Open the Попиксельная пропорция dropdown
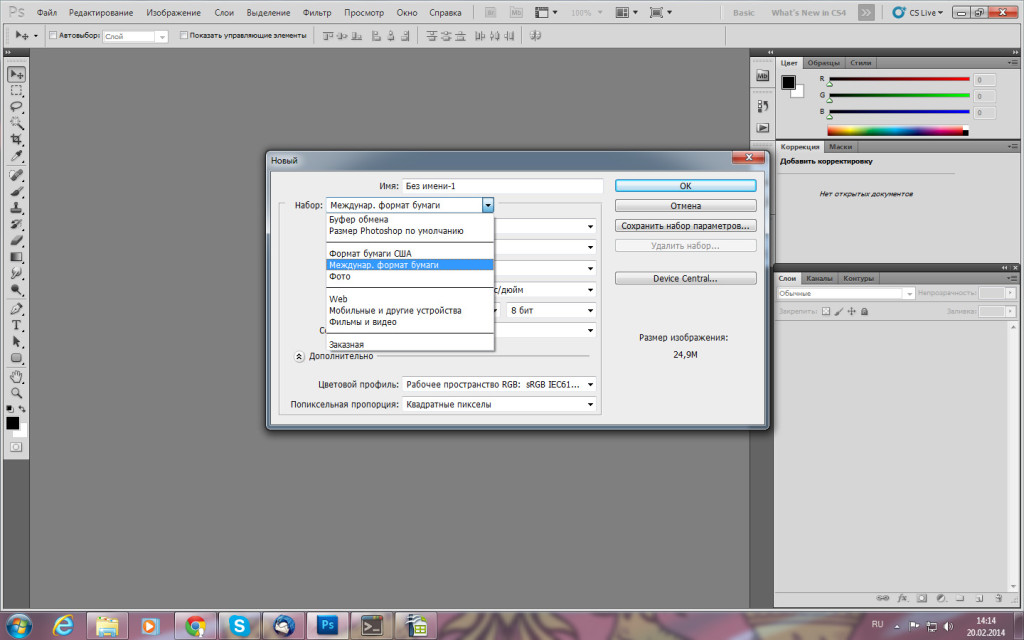1024x640 pixels. click(x=499, y=405)
